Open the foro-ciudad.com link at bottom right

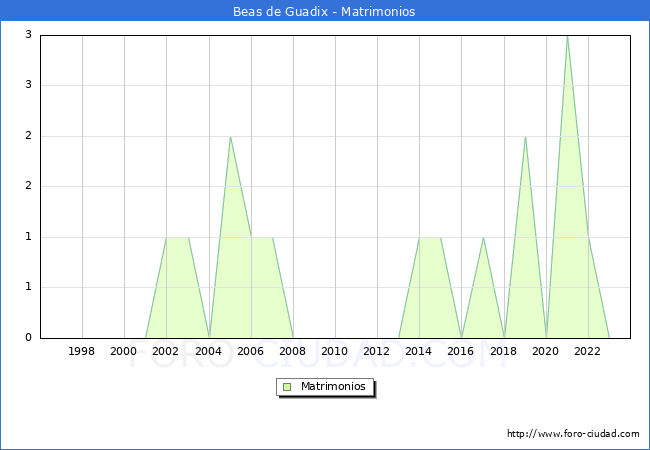(x=573, y=434)
